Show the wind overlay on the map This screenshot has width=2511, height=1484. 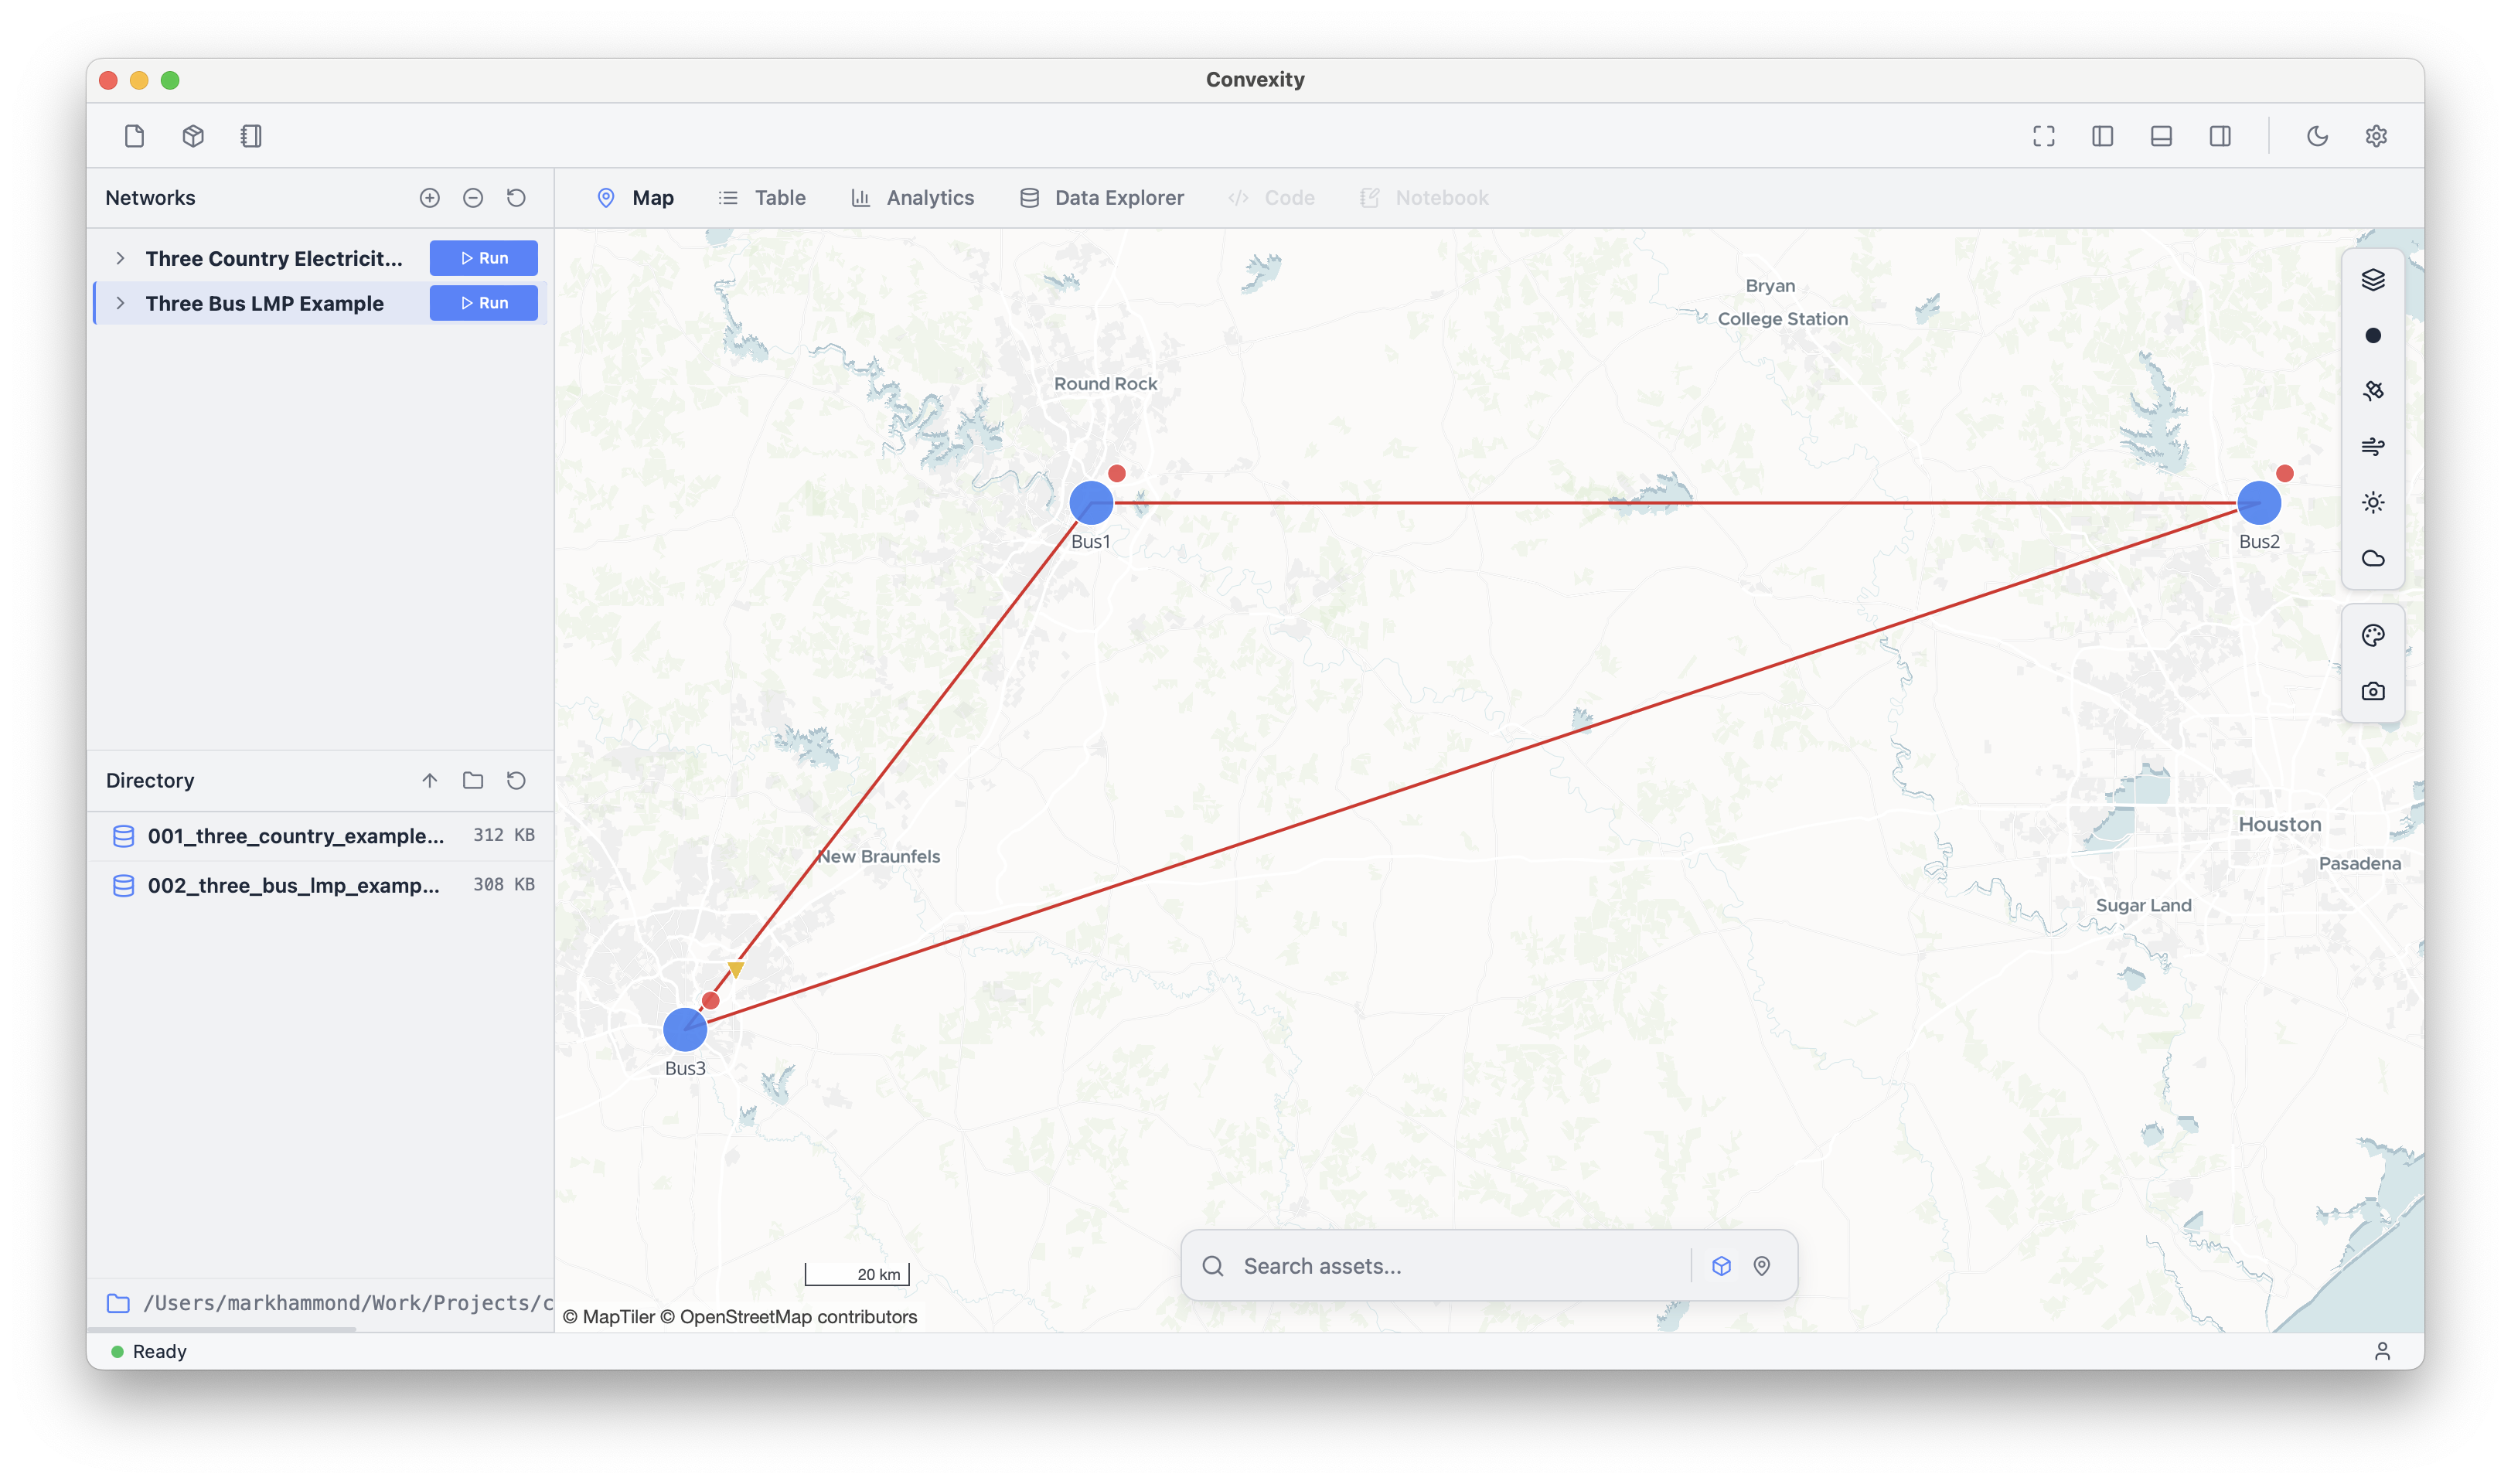2373,446
